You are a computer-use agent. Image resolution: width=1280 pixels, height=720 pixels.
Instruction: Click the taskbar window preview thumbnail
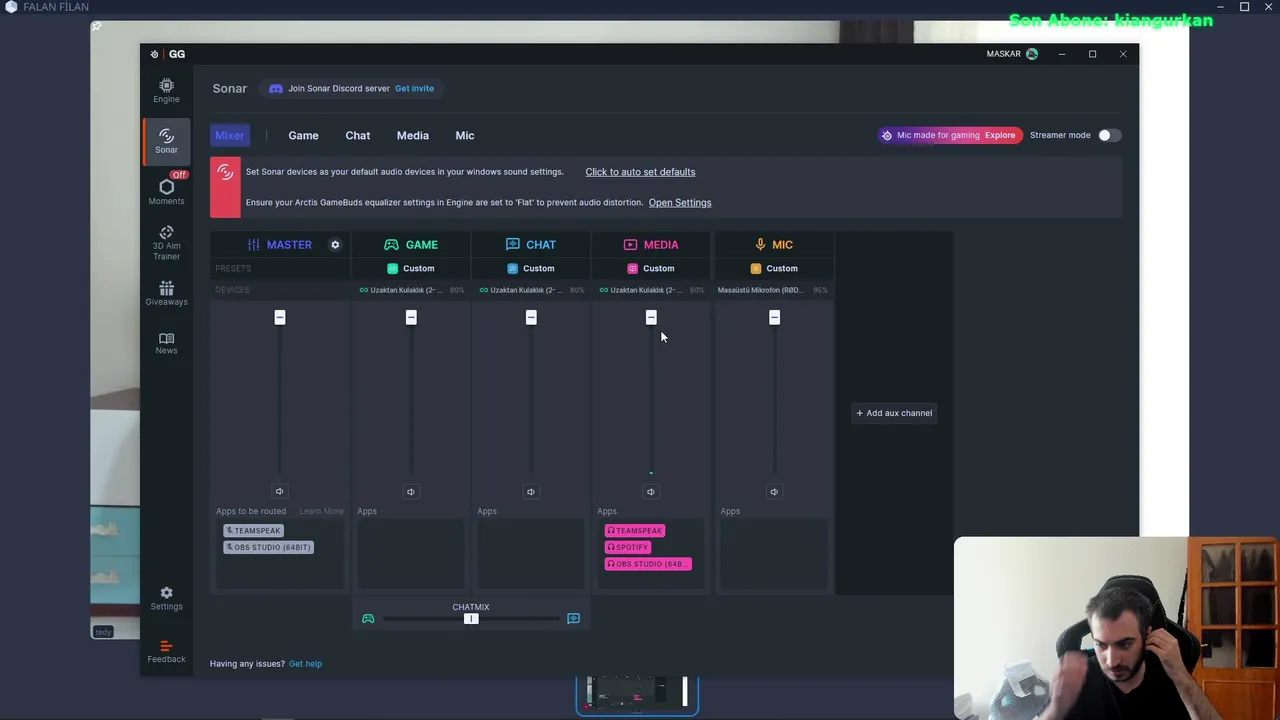click(637, 695)
